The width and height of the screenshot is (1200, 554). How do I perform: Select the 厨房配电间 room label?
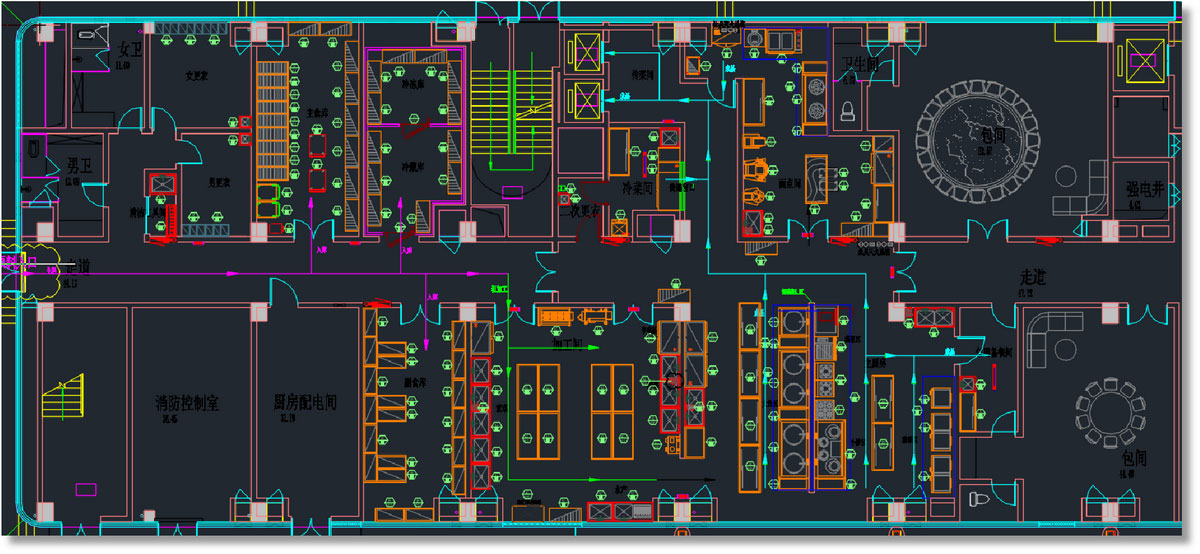pyautogui.click(x=305, y=401)
